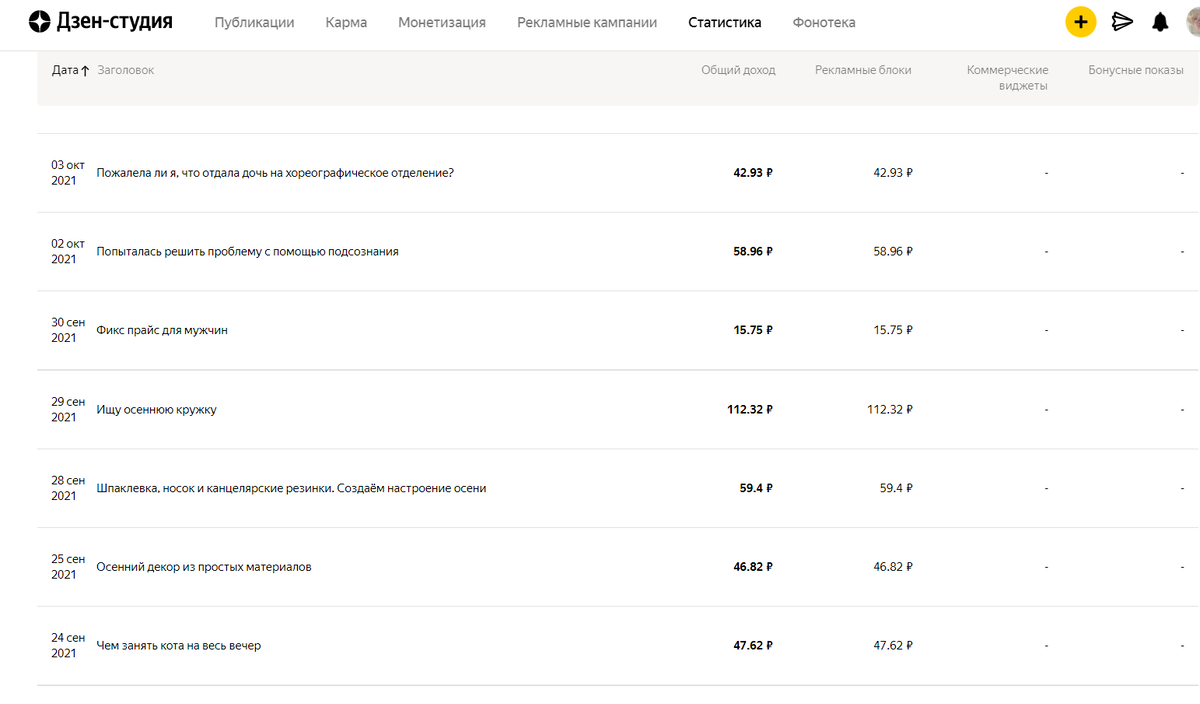
Task: Open the Рекламные кампании section
Action: click(x=586, y=21)
